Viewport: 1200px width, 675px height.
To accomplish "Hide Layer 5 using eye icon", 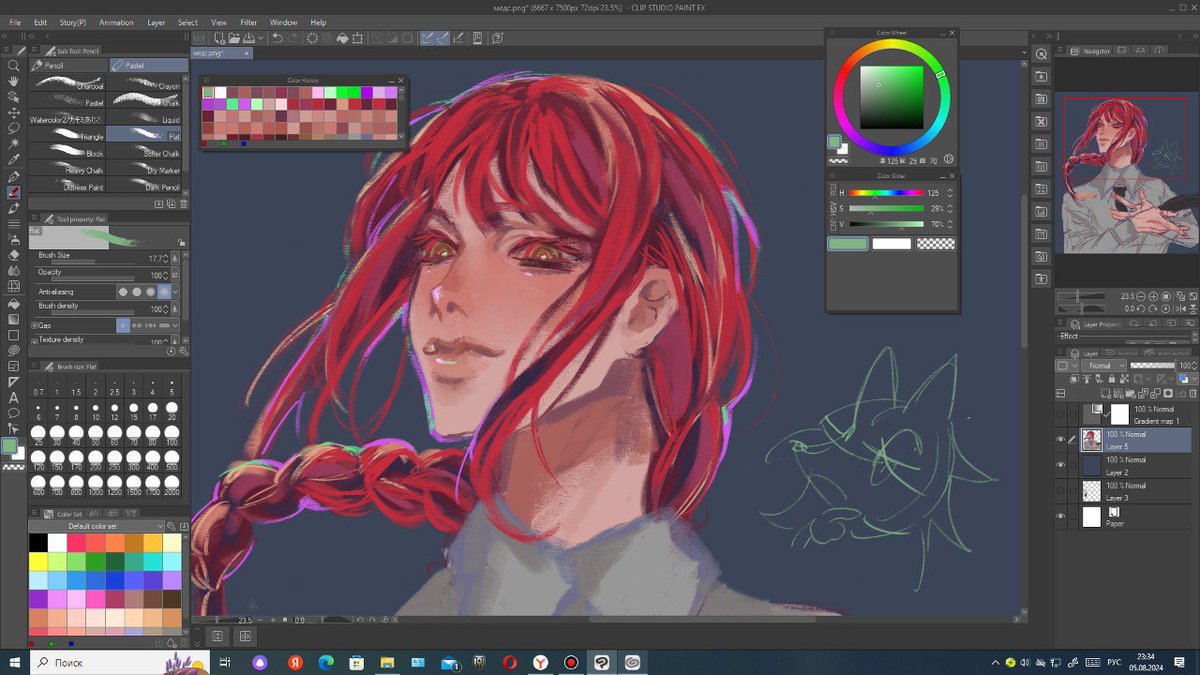I will (1060, 440).
